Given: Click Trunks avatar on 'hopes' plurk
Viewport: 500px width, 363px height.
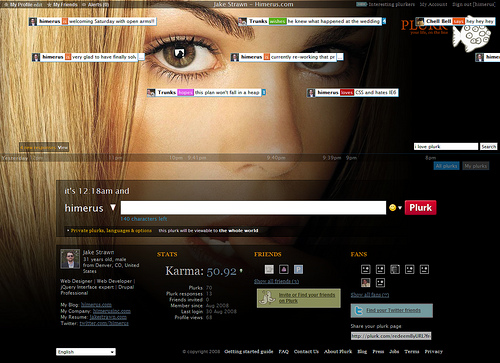Looking at the screenshot, I should (x=151, y=92).
